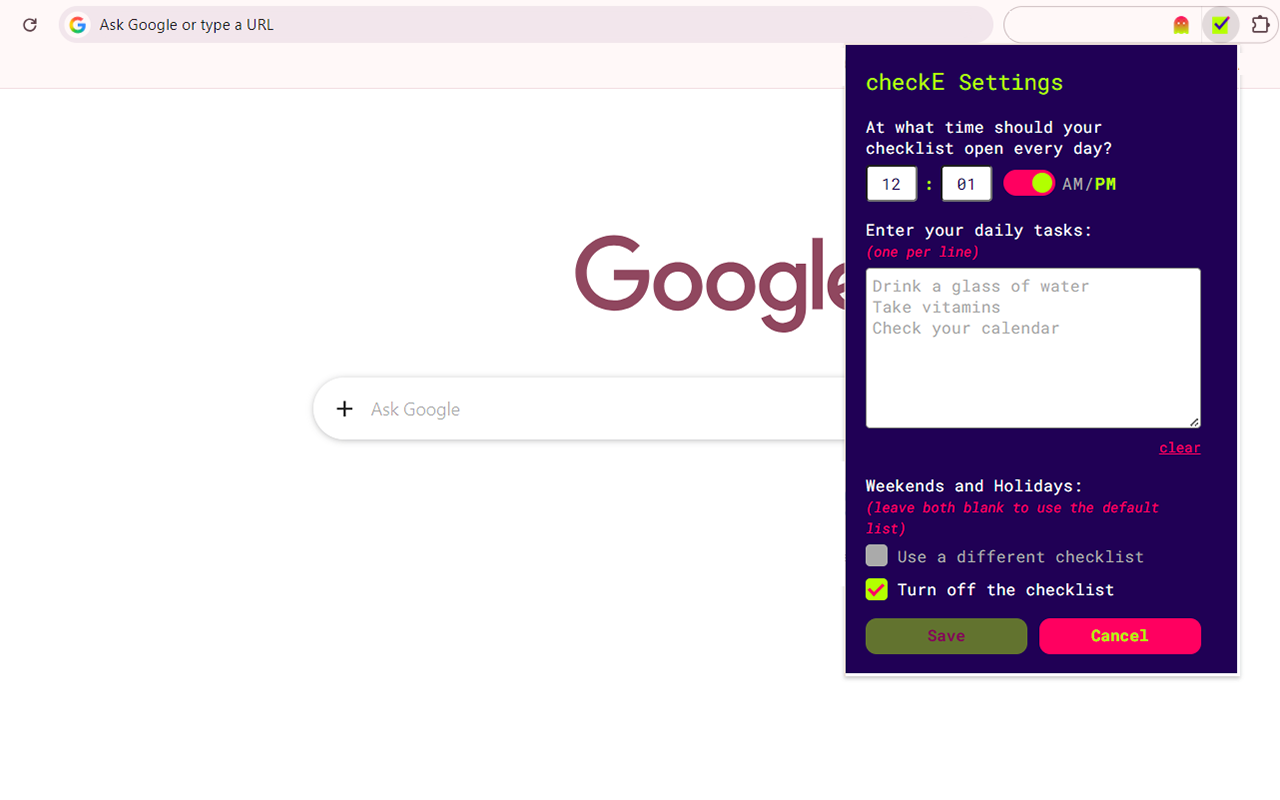
Task: Click inside the daily tasks textarea
Action: [1033, 348]
